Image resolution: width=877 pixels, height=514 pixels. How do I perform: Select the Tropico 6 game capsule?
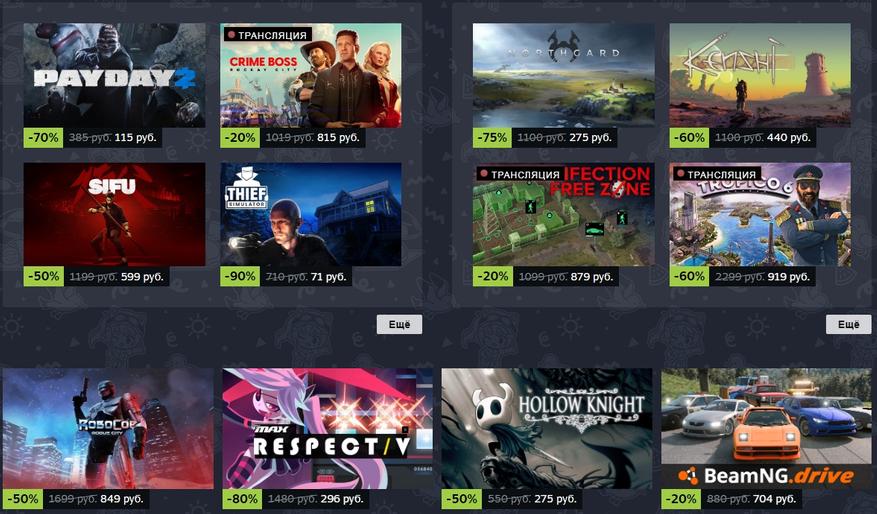coord(760,214)
